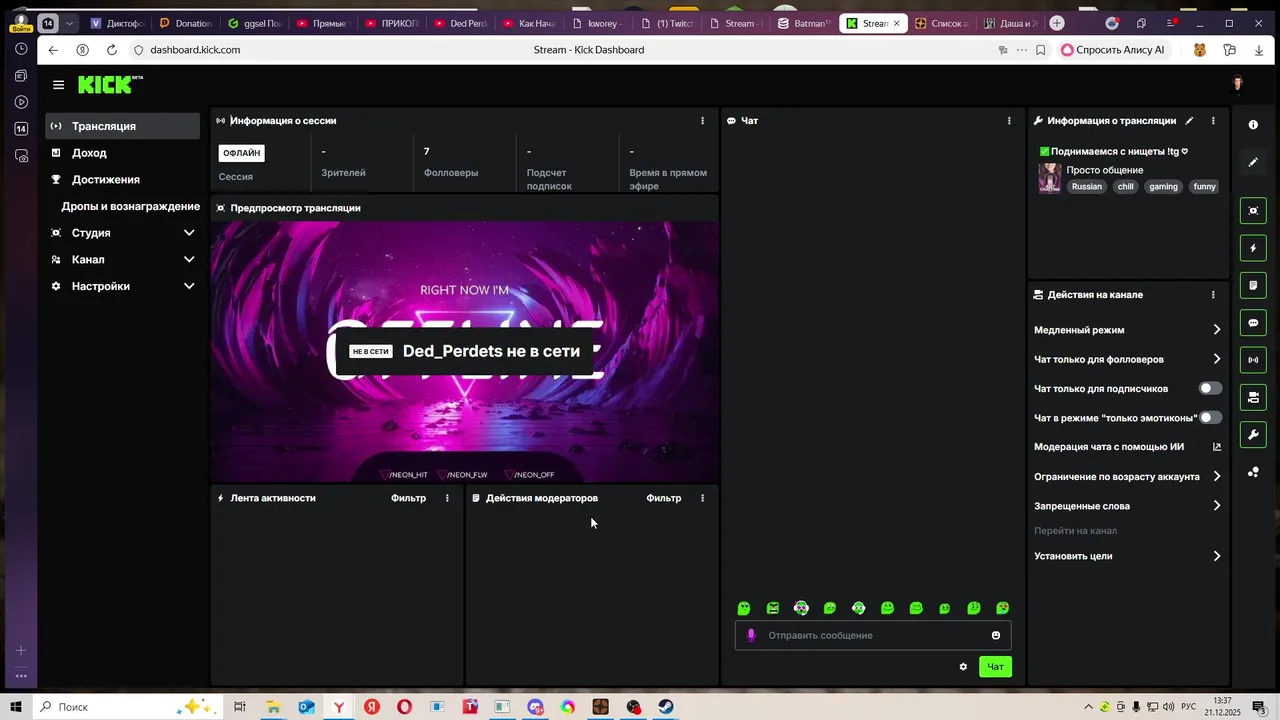Expand the Настройки sidebar section

coord(123,286)
